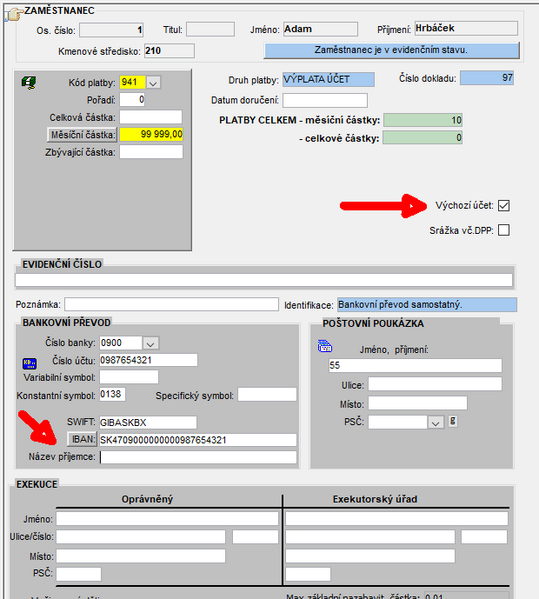Click the Oprávněný Ulice field

coord(141,536)
